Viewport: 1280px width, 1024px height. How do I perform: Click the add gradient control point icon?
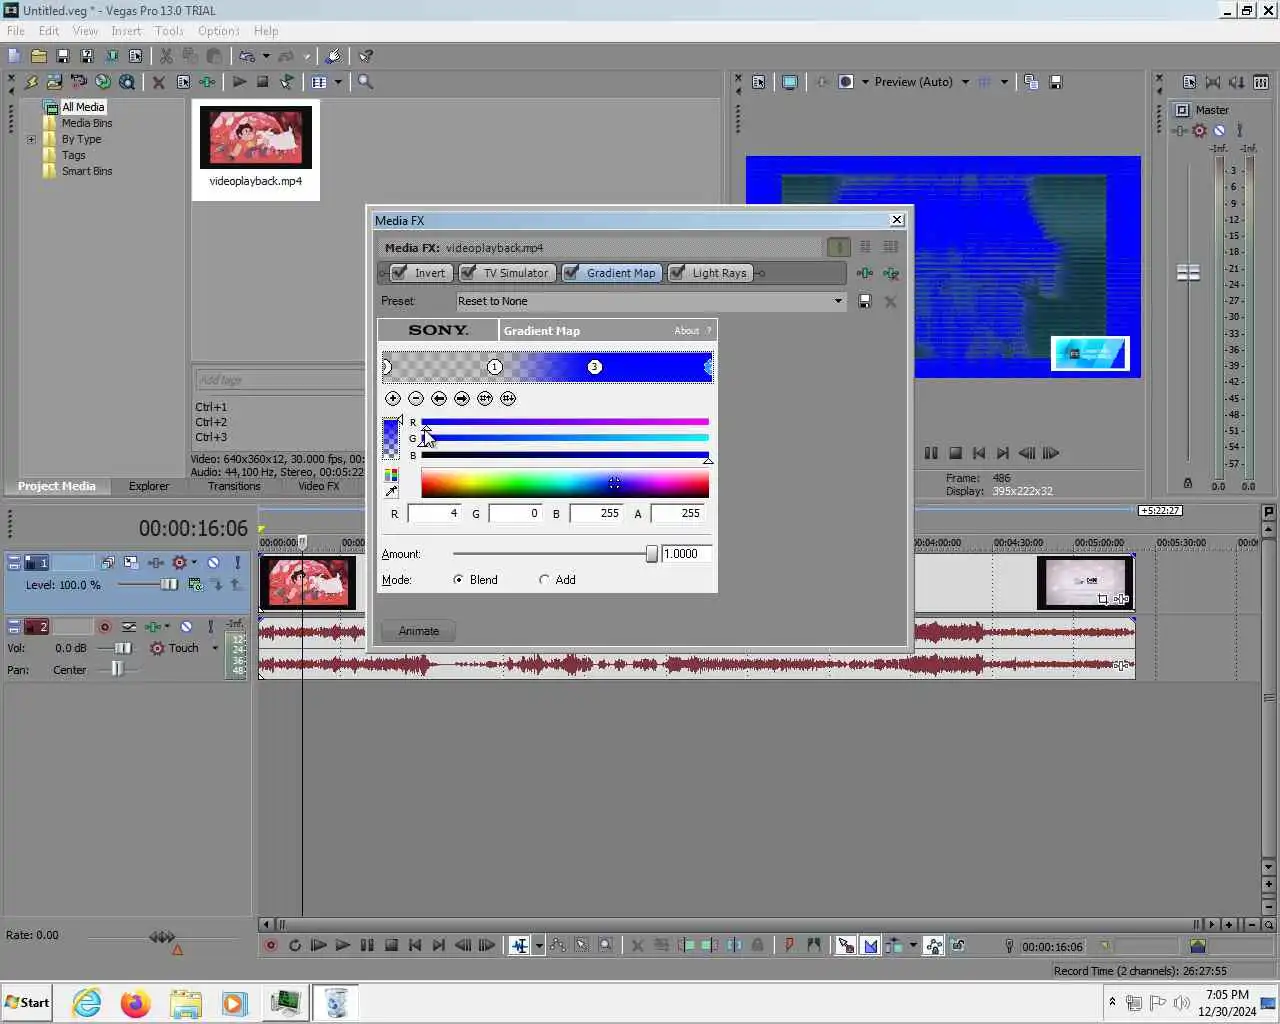click(x=393, y=398)
